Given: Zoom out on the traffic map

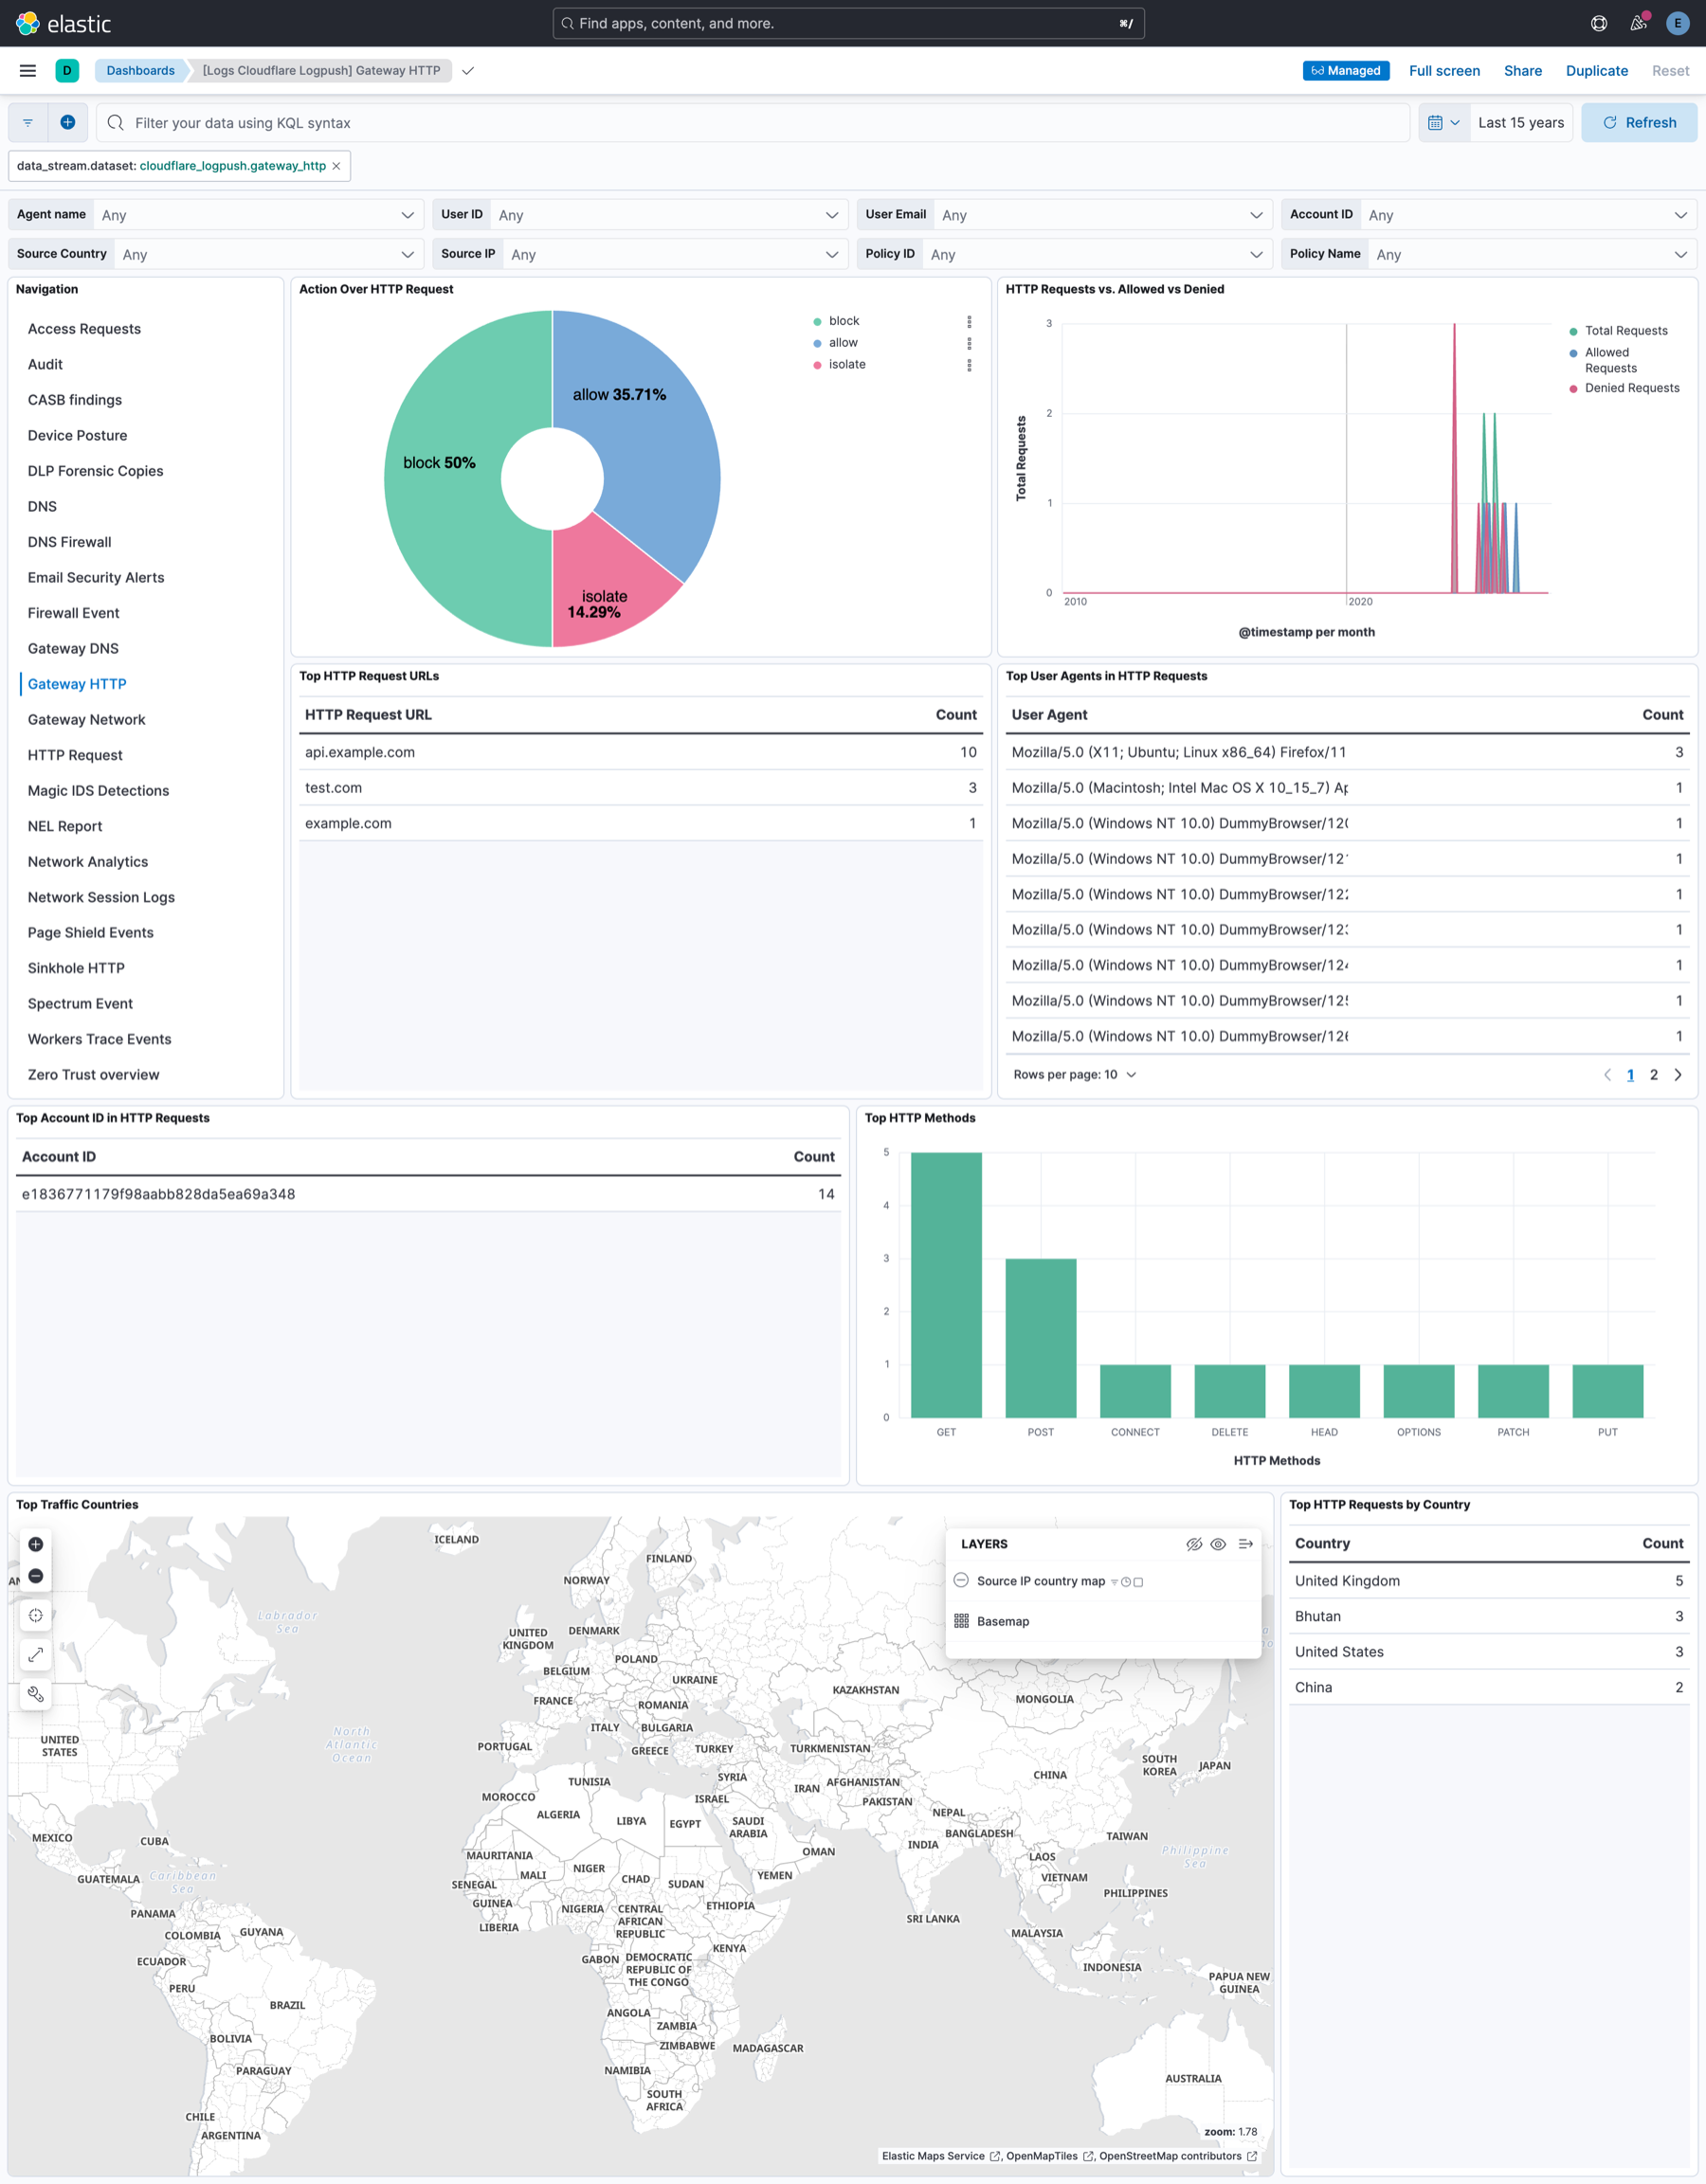Looking at the screenshot, I should tap(36, 1575).
